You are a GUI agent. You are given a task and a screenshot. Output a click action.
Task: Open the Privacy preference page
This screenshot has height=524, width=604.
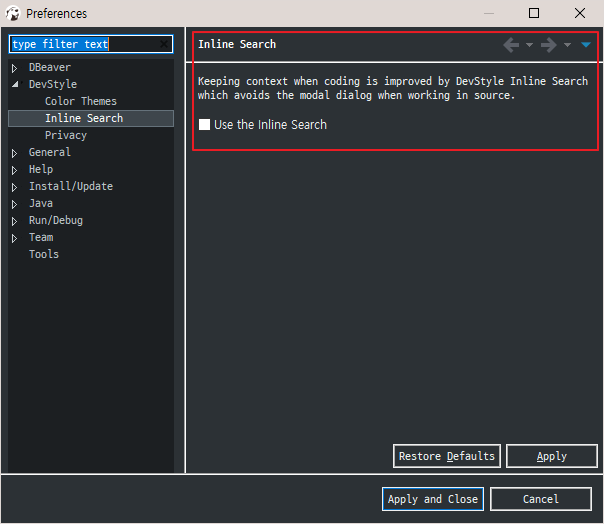point(66,135)
